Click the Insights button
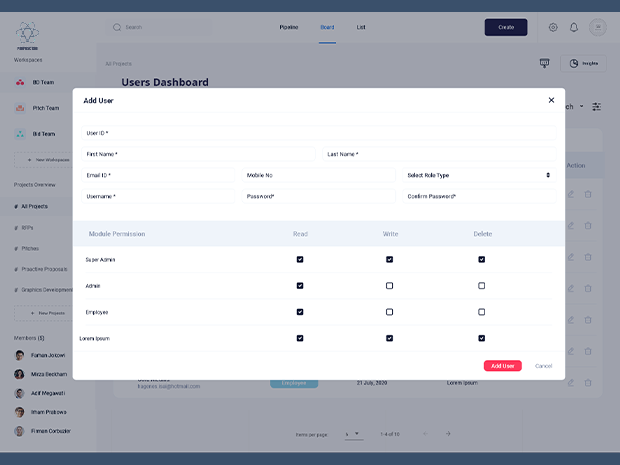This screenshot has height=465, width=620. (x=583, y=63)
